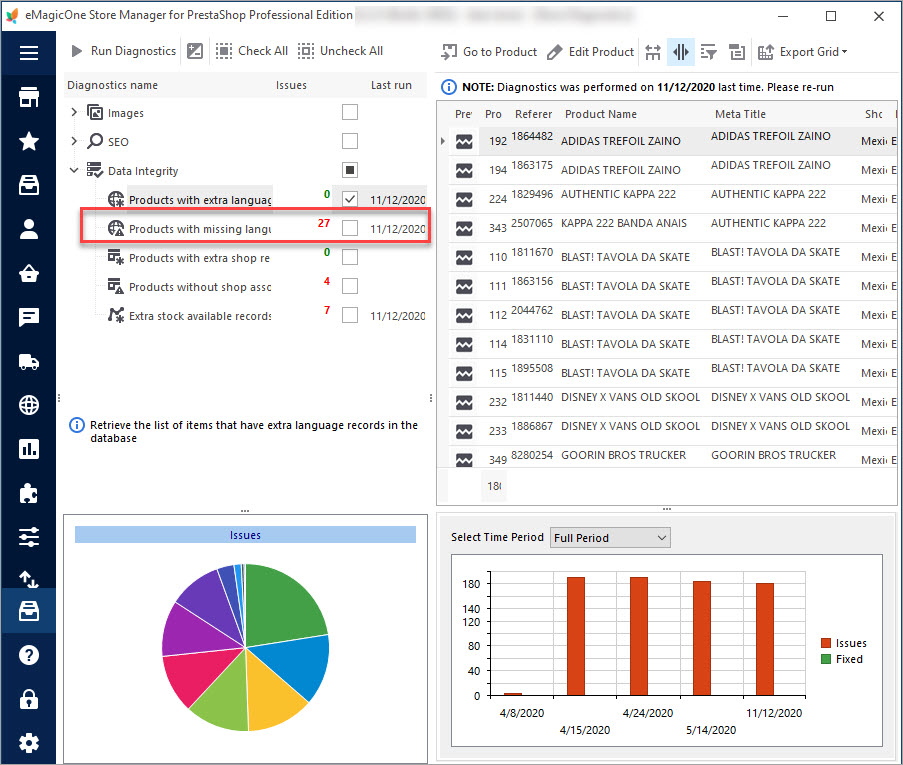This screenshot has height=765, width=903.
Task: Check Products with extra shop records checkbox
Action: click(350, 257)
